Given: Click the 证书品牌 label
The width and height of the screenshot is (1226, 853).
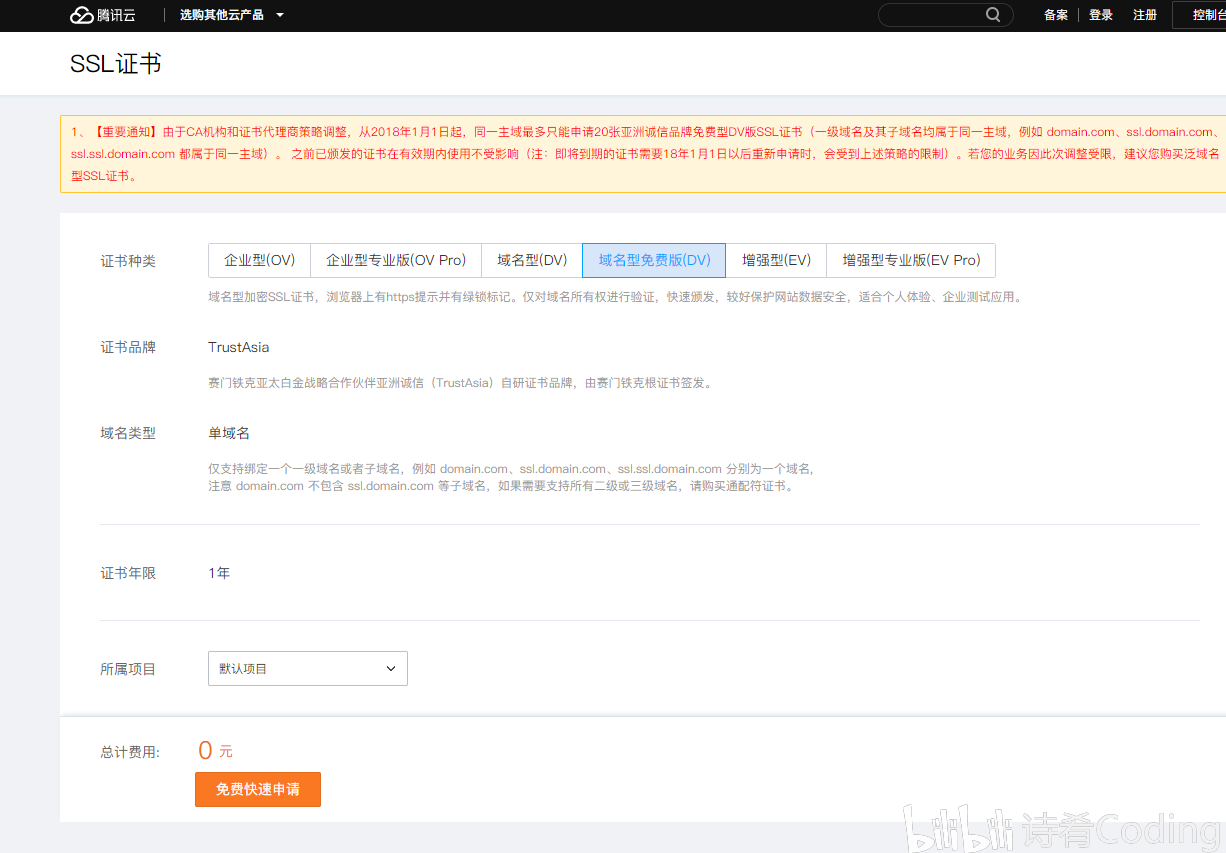Looking at the screenshot, I should click(128, 347).
